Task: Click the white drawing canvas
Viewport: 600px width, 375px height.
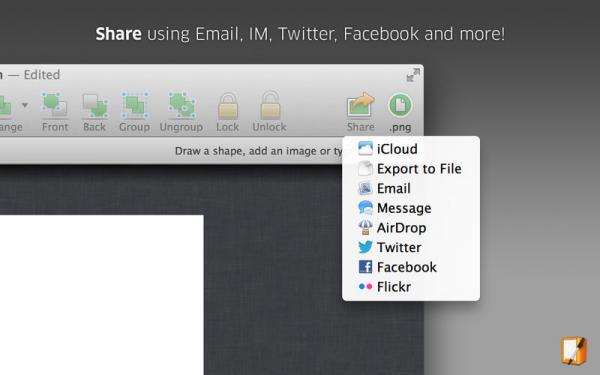Action: [101, 295]
